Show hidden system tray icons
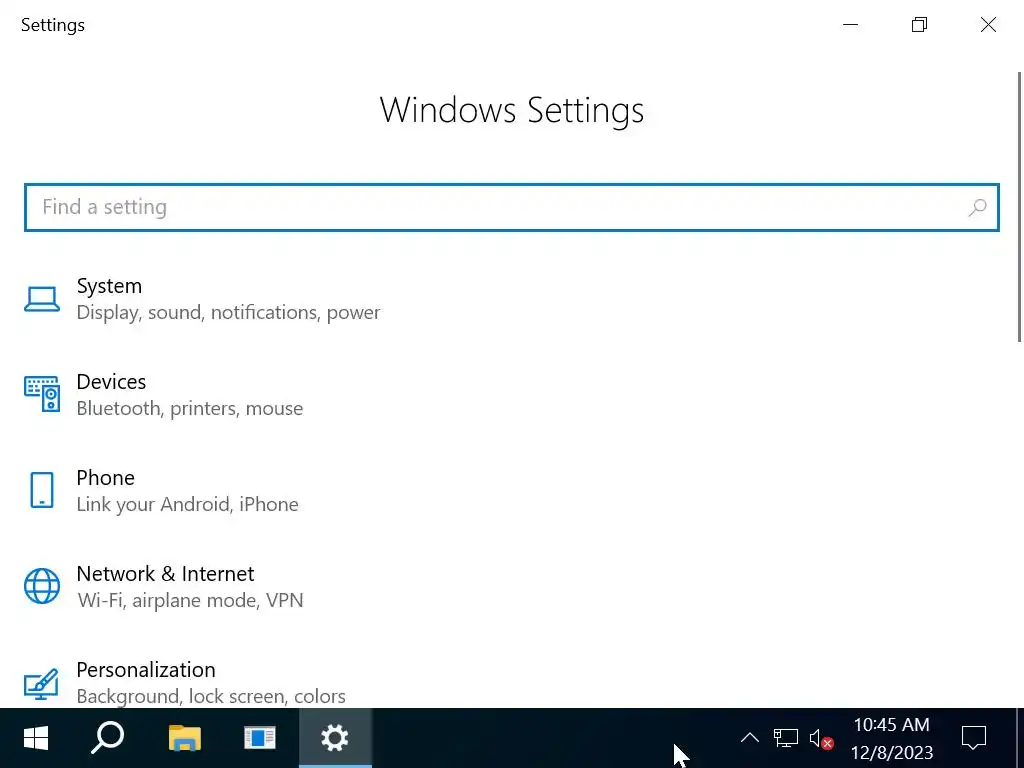 pyautogui.click(x=750, y=739)
